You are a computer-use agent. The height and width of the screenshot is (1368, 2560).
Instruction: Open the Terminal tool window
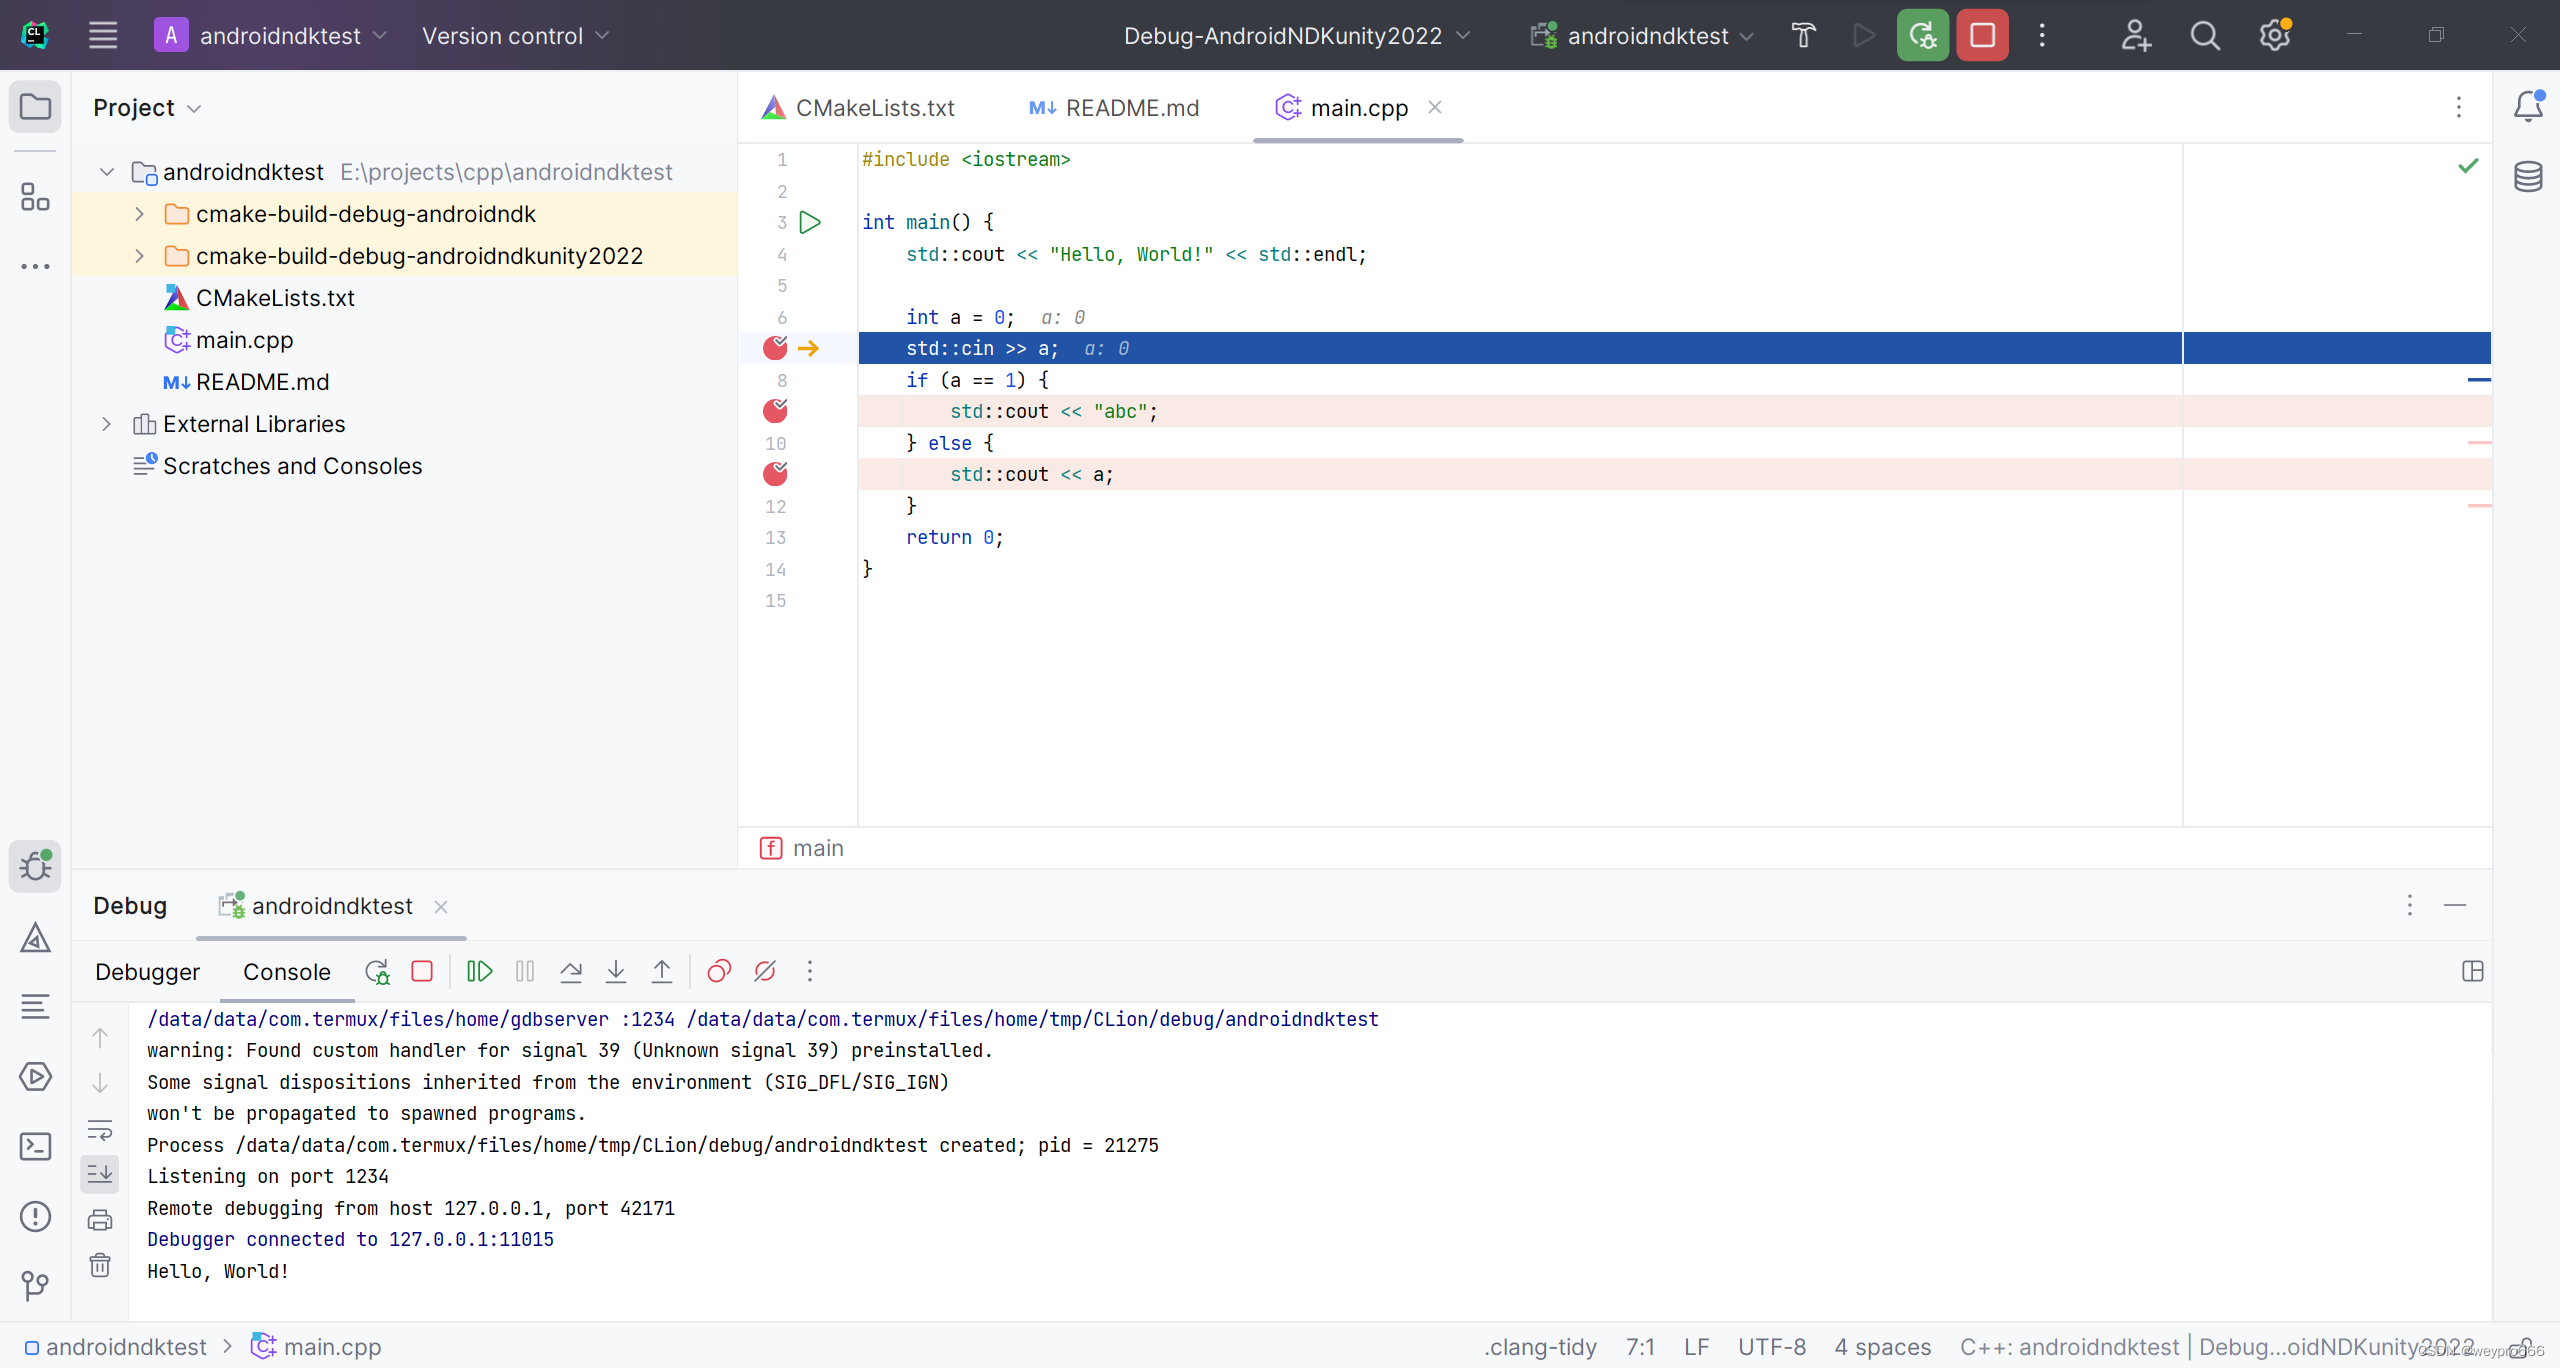35,1147
